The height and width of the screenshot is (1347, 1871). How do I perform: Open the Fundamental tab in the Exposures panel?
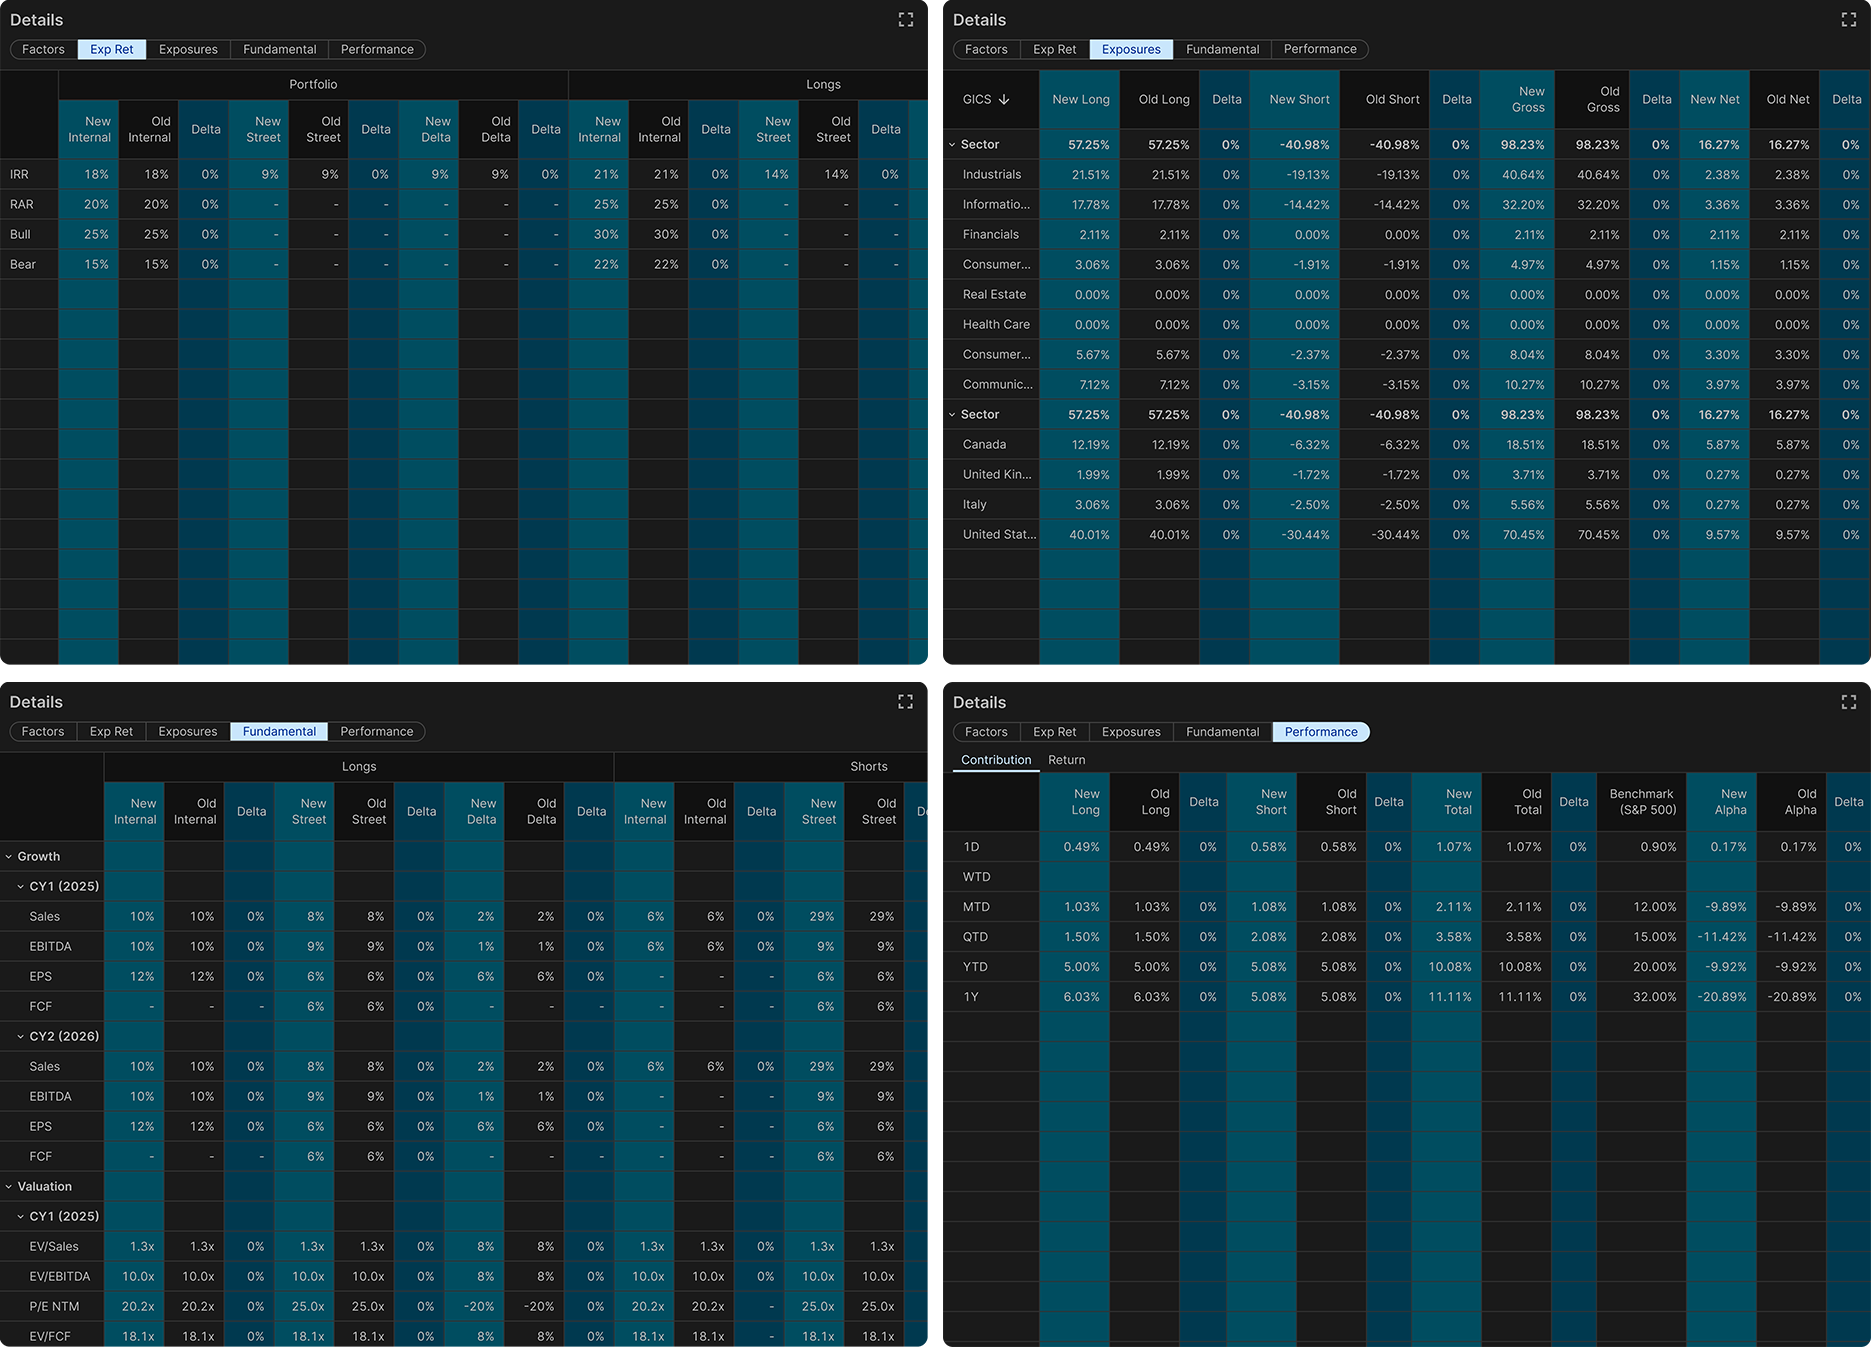pyautogui.click(x=1222, y=49)
